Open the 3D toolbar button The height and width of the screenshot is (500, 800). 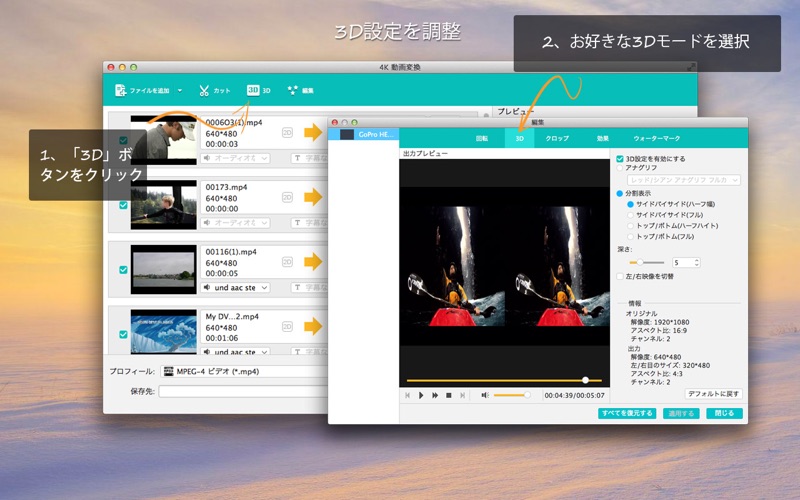click(259, 90)
